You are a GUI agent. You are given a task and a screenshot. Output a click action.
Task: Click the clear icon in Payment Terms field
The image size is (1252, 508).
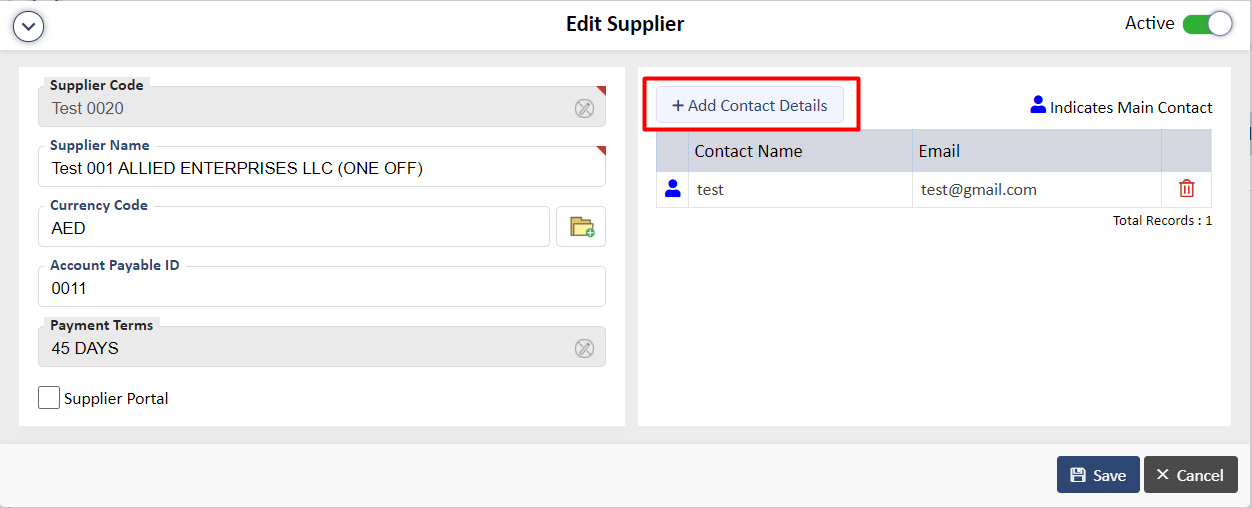coord(584,348)
